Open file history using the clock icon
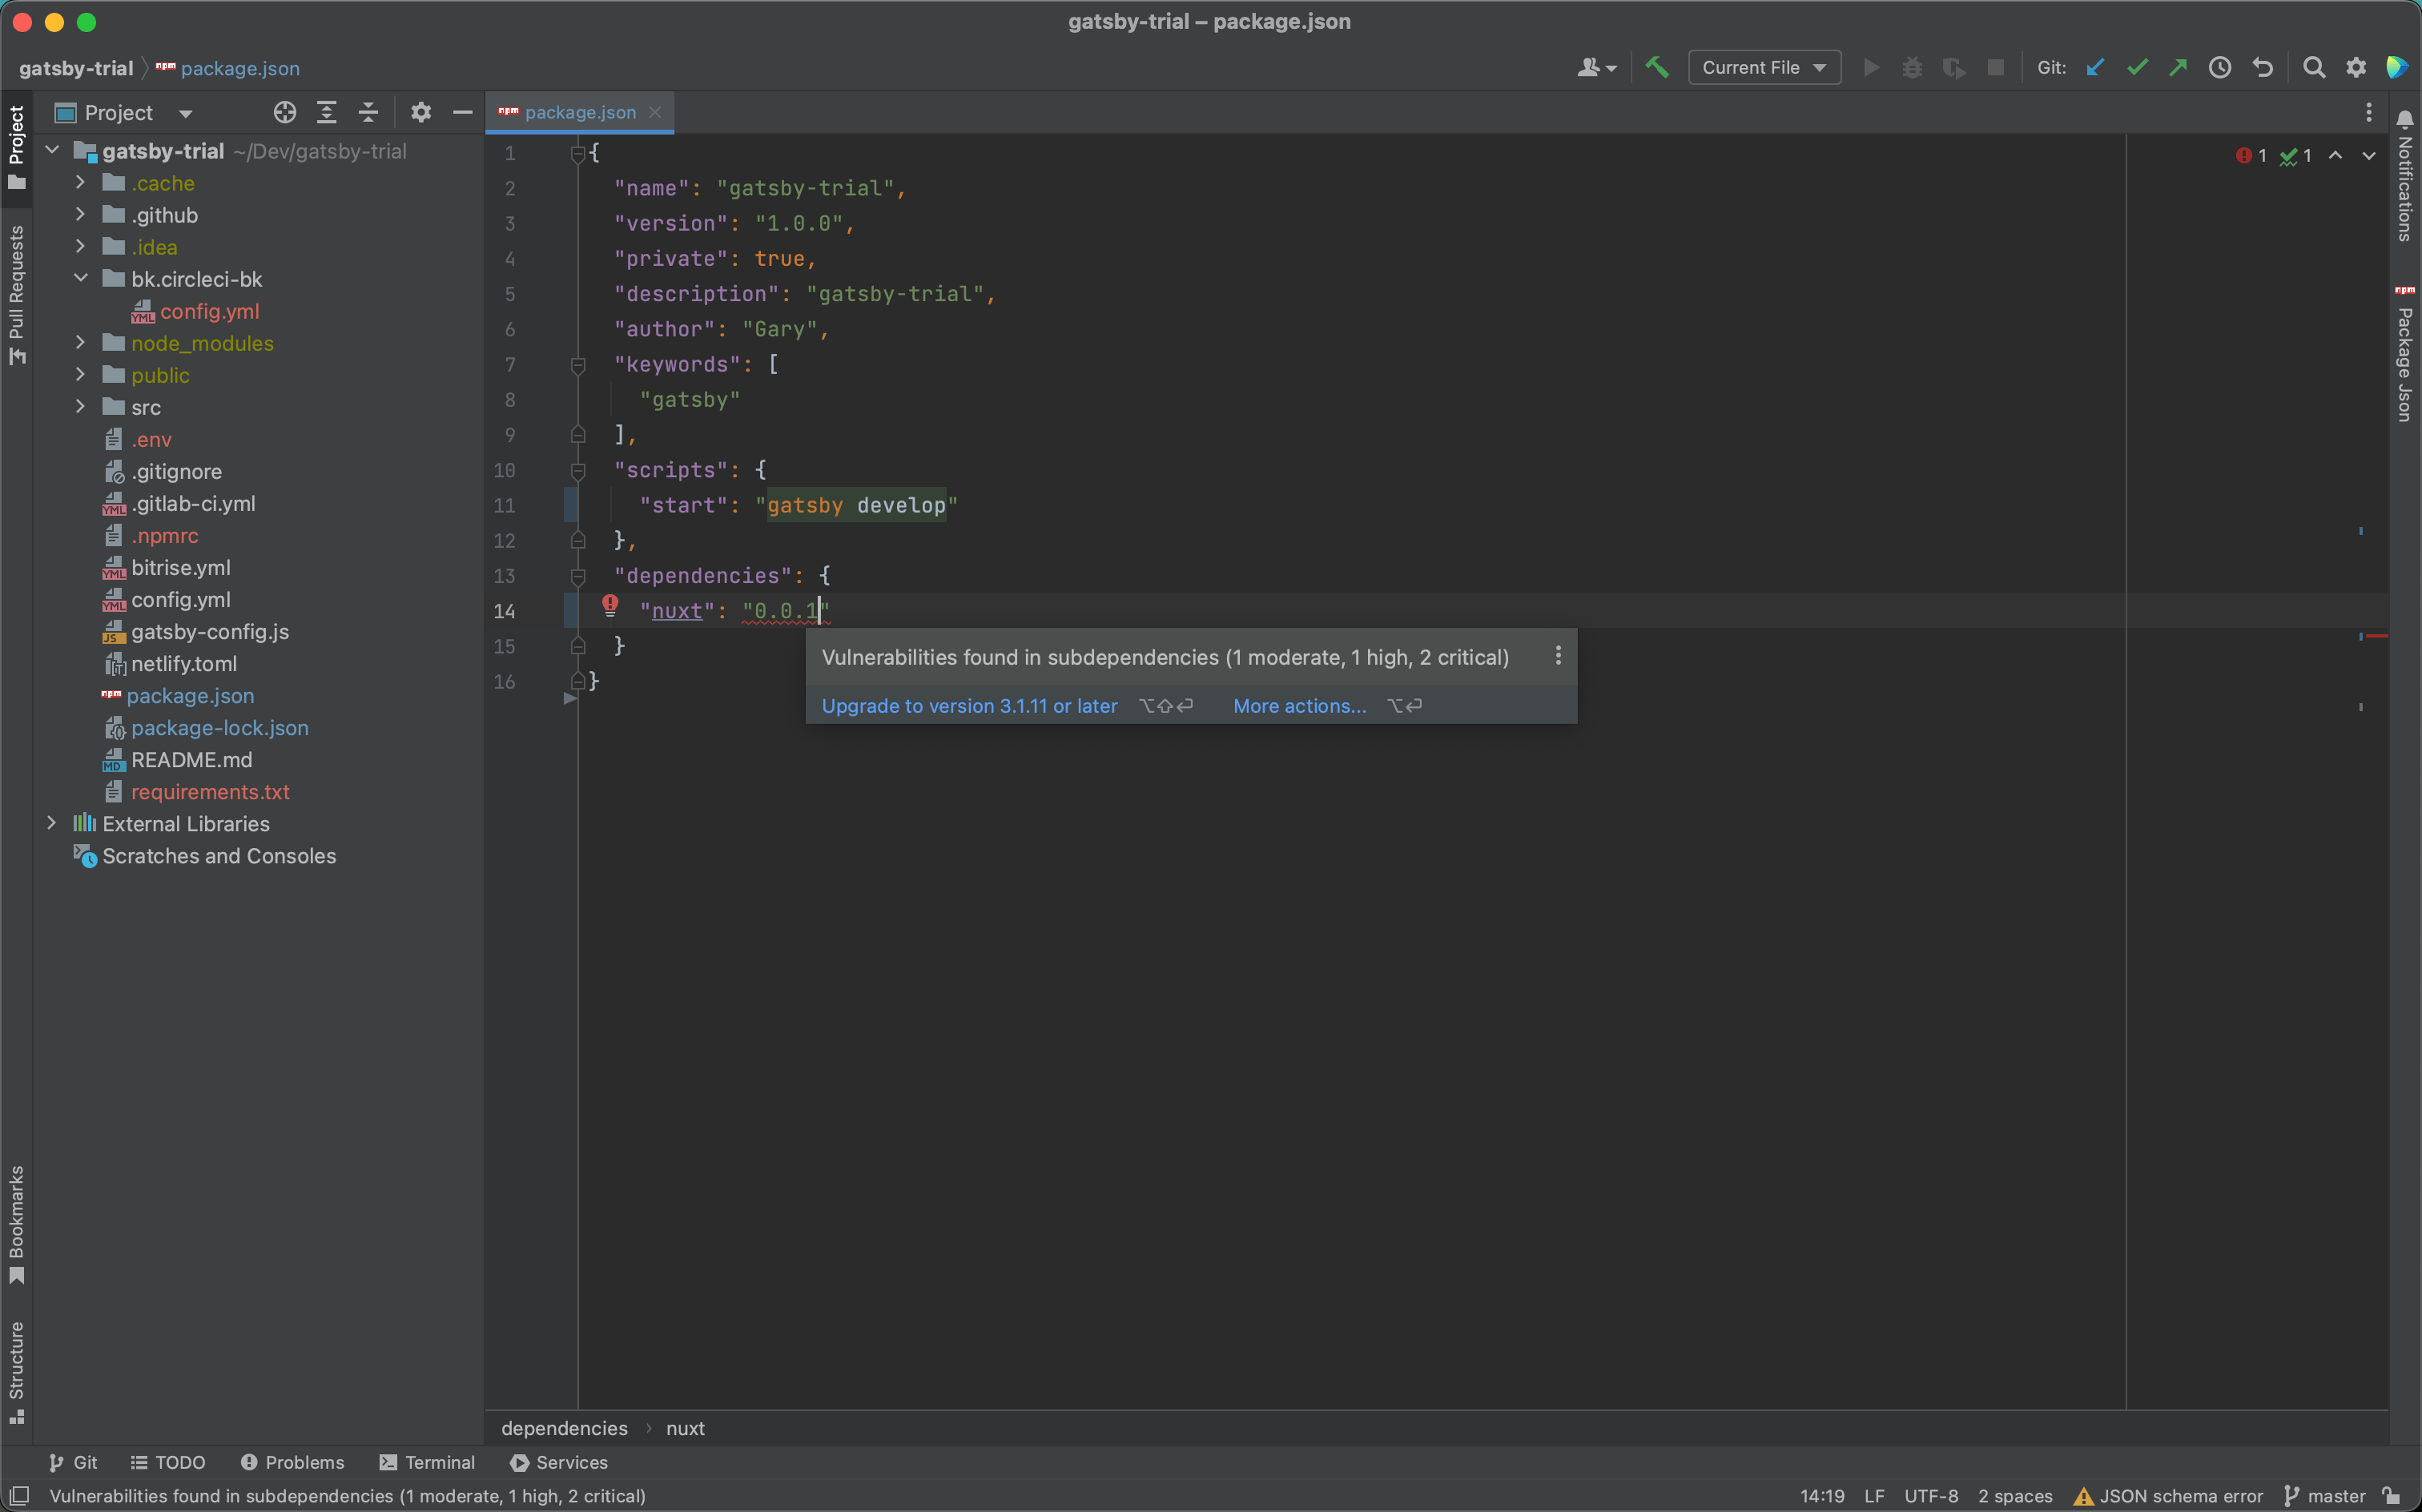This screenshot has width=2422, height=1512. [x=2219, y=67]
